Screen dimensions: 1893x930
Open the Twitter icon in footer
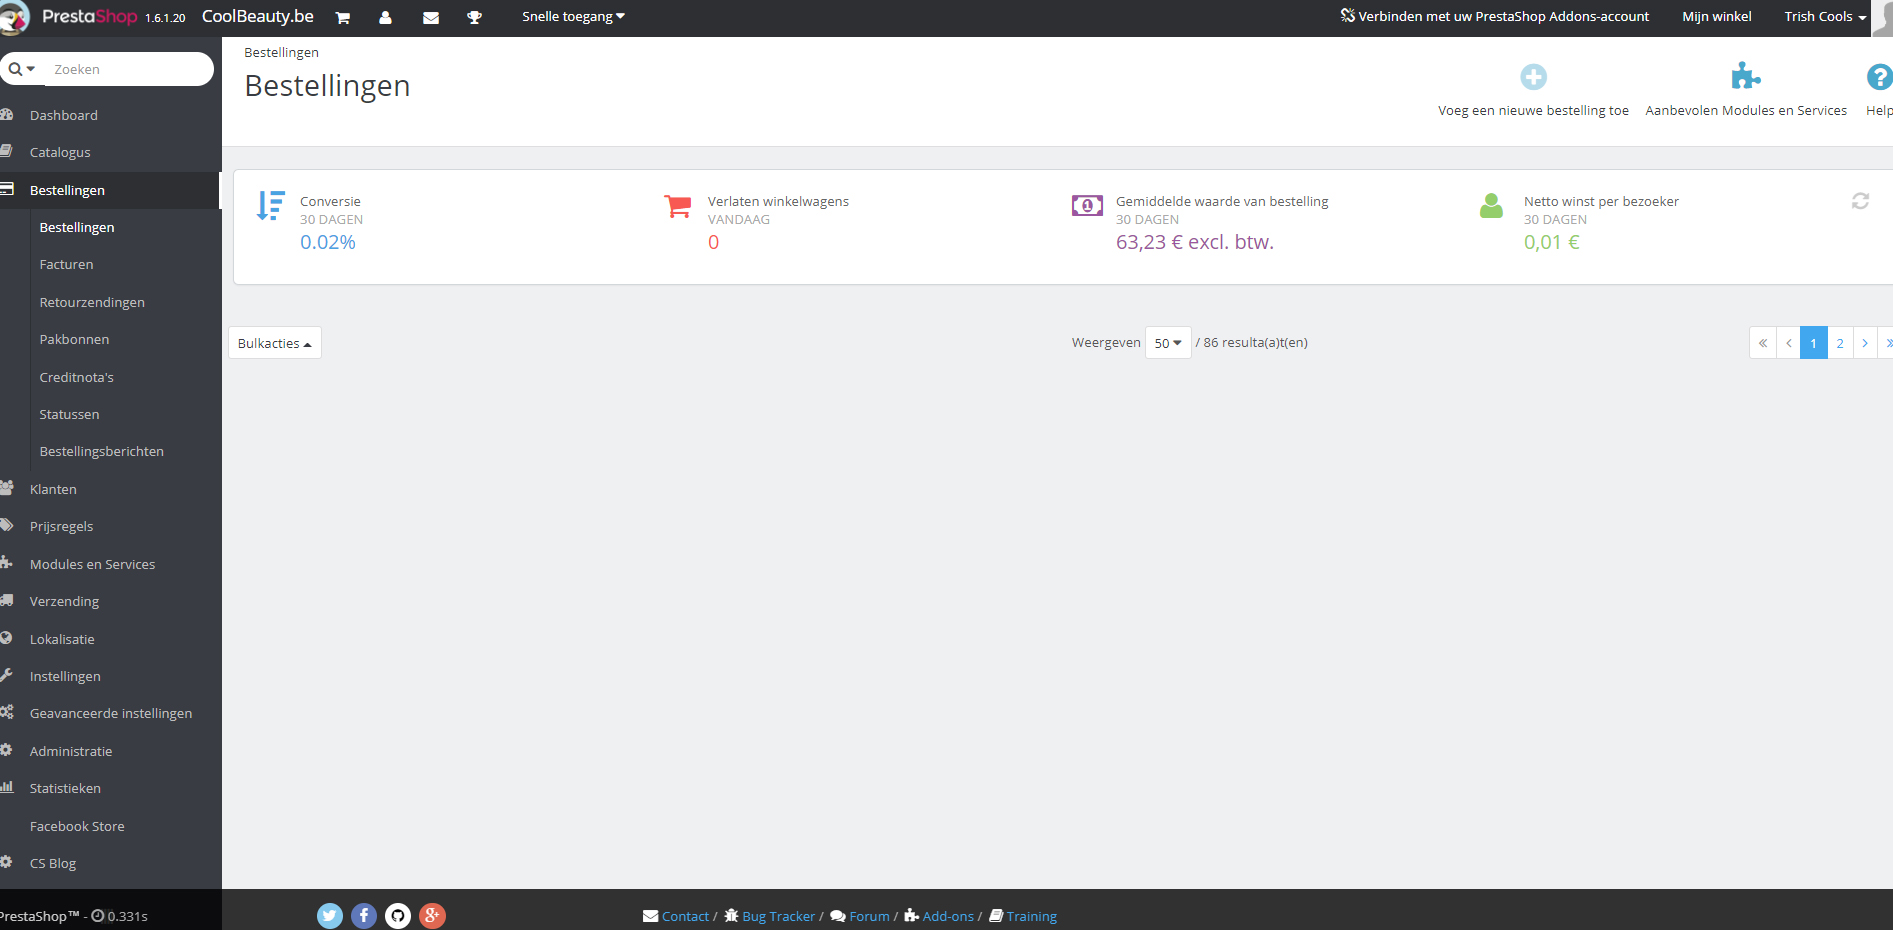pyautogui.click(x=330, y=916)
